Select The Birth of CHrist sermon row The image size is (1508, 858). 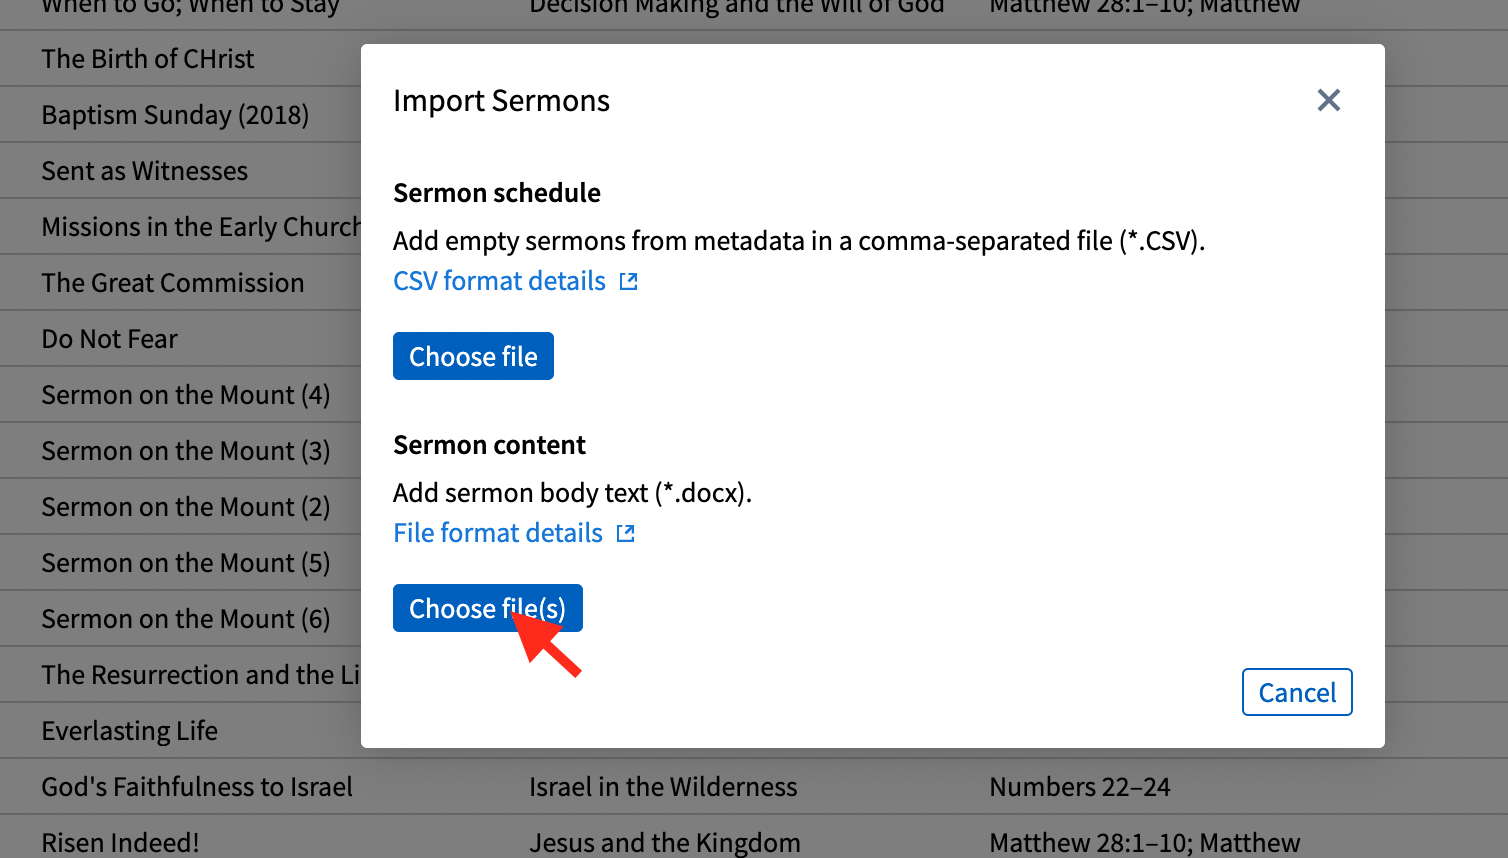148,59
